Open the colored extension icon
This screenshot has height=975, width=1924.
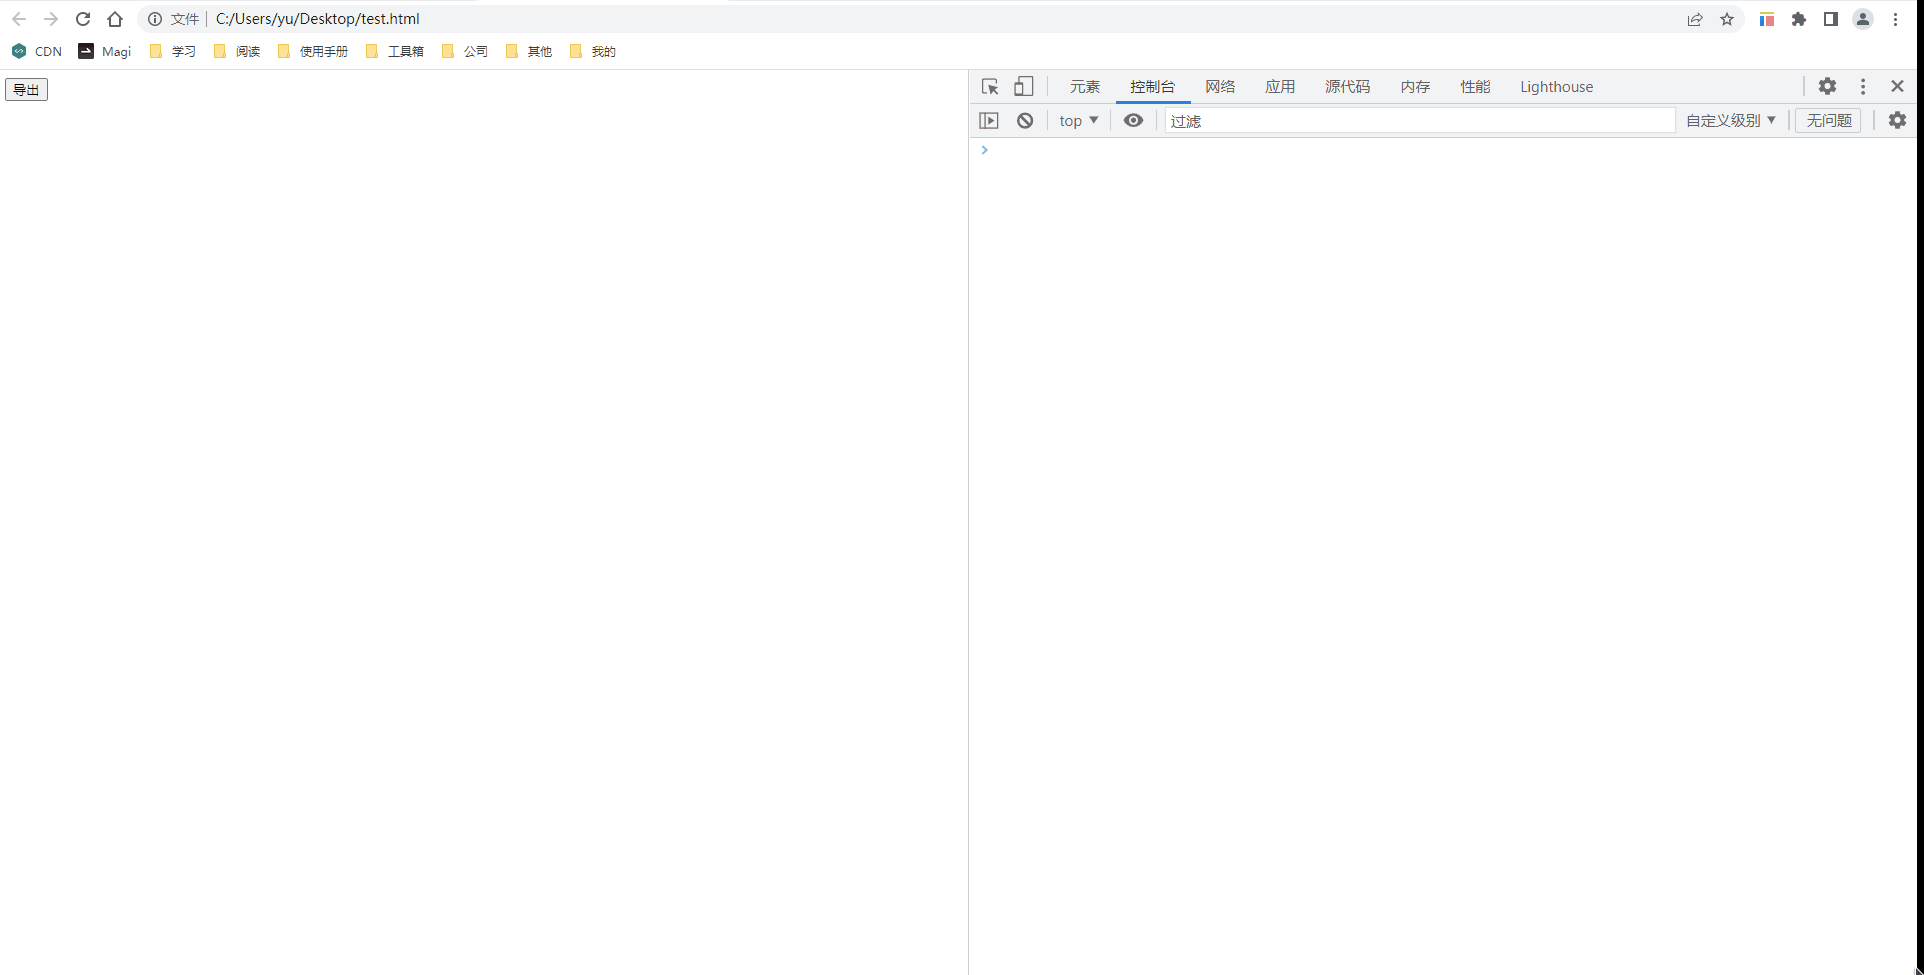(x=1767, y=19)
